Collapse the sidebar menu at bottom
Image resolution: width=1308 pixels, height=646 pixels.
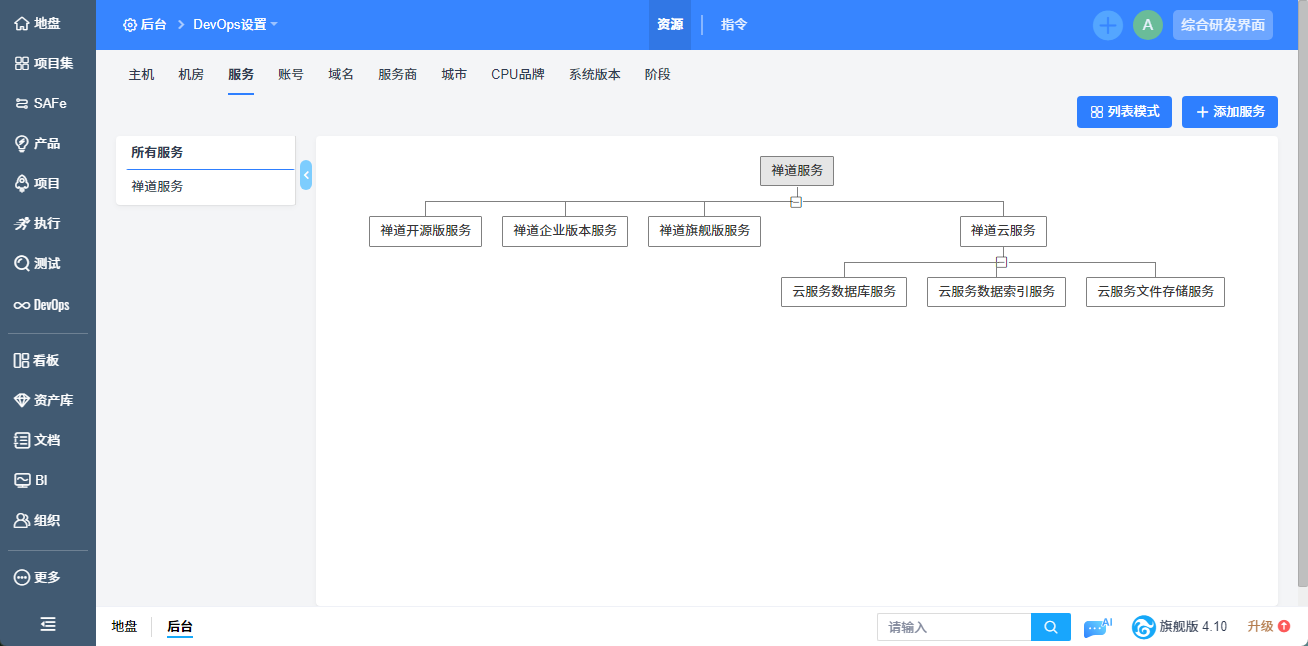[47, 624]
